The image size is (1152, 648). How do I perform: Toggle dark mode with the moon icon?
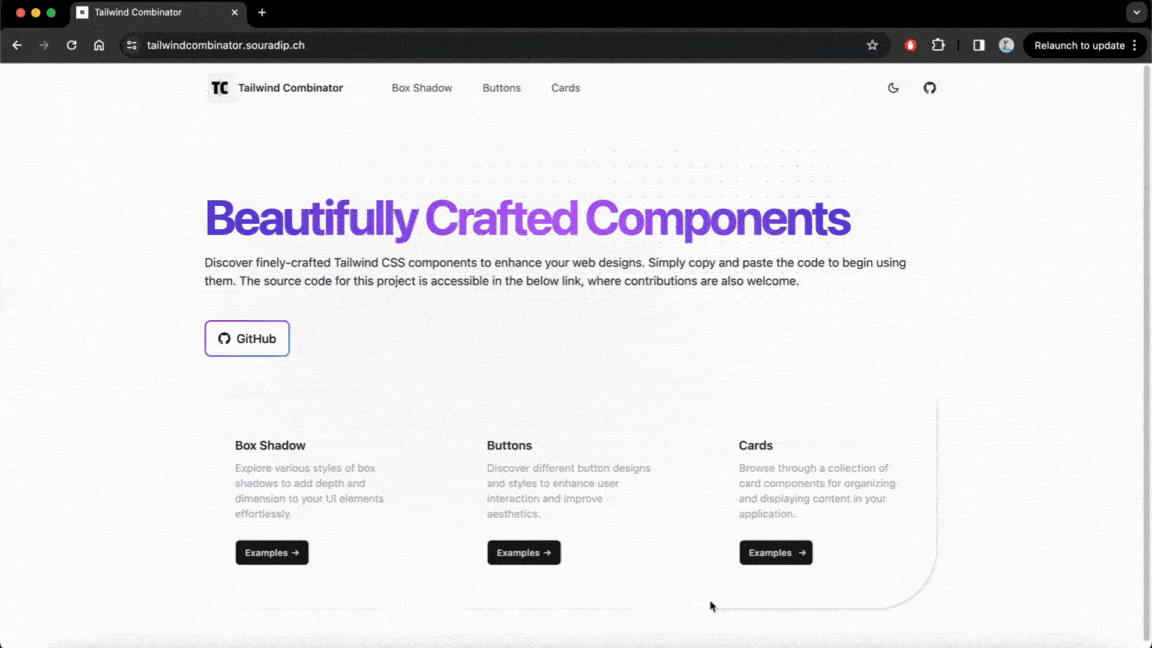pos(893,88)
